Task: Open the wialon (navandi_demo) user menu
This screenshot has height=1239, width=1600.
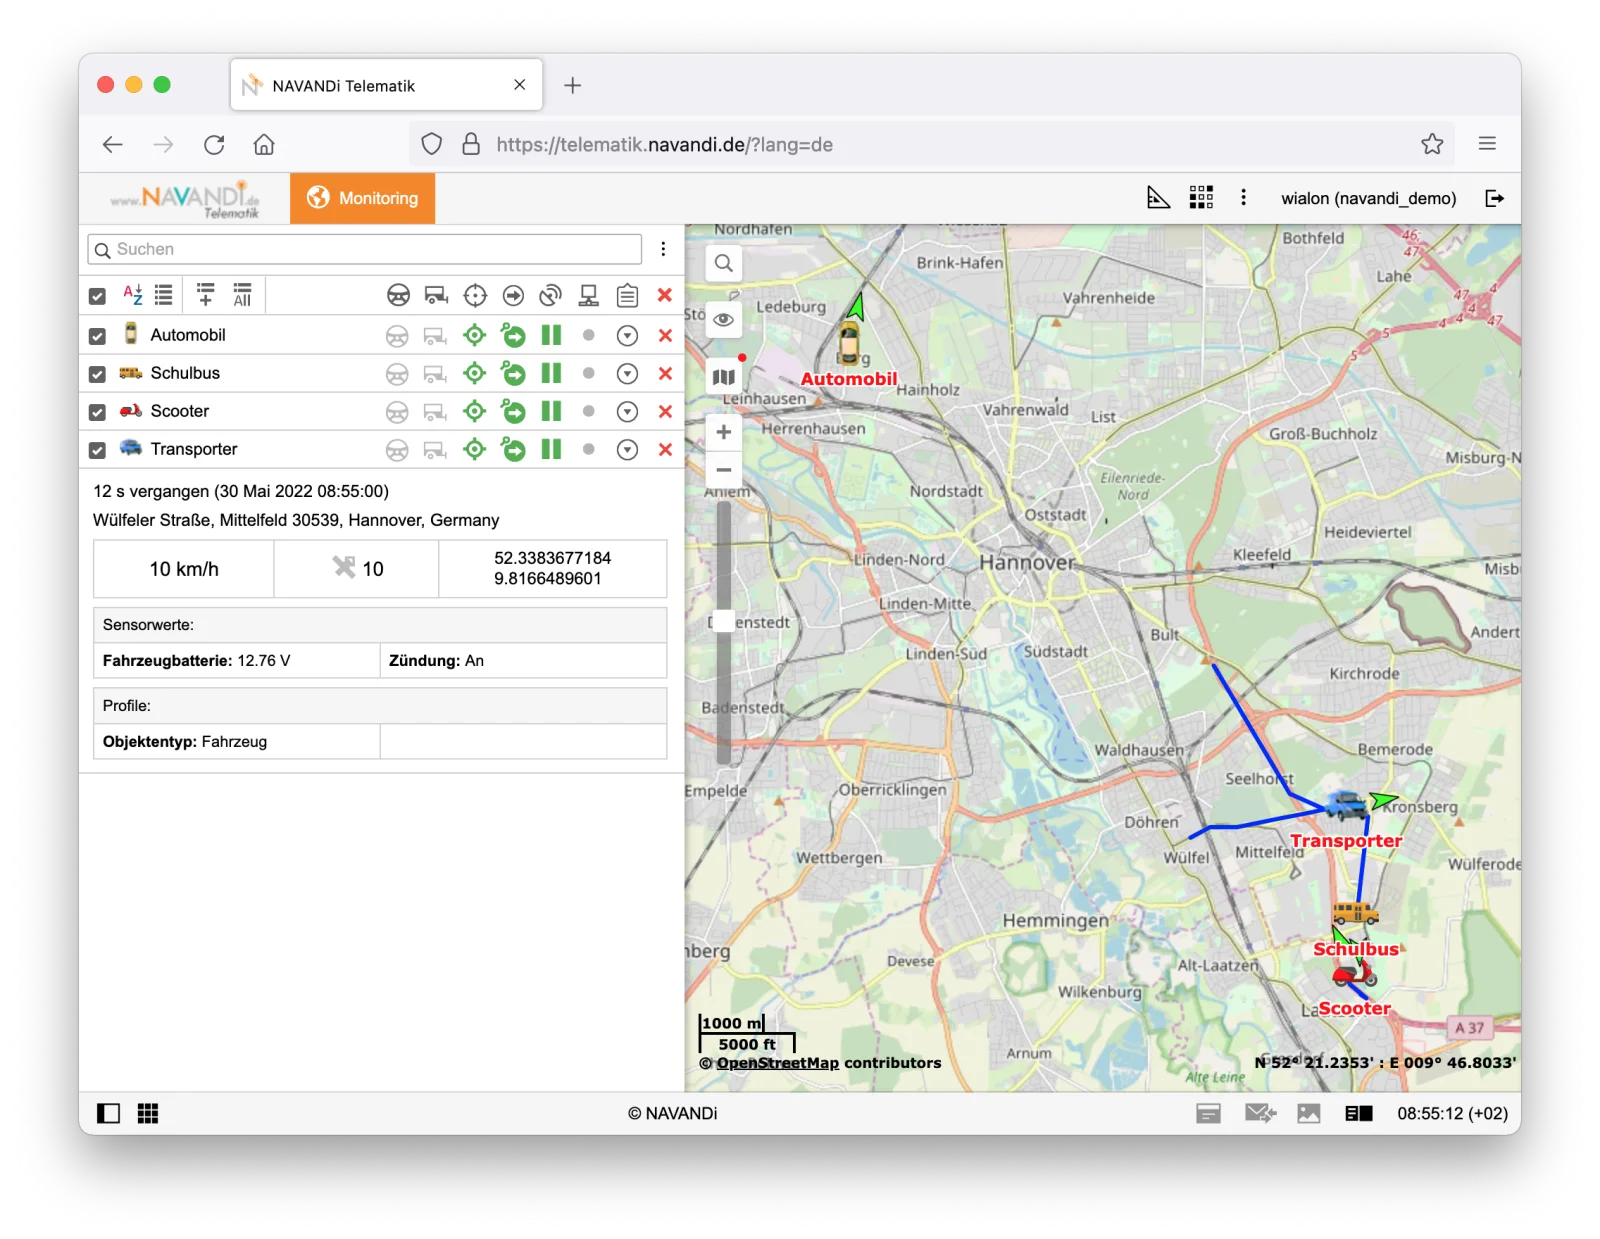Action: 1368,198
